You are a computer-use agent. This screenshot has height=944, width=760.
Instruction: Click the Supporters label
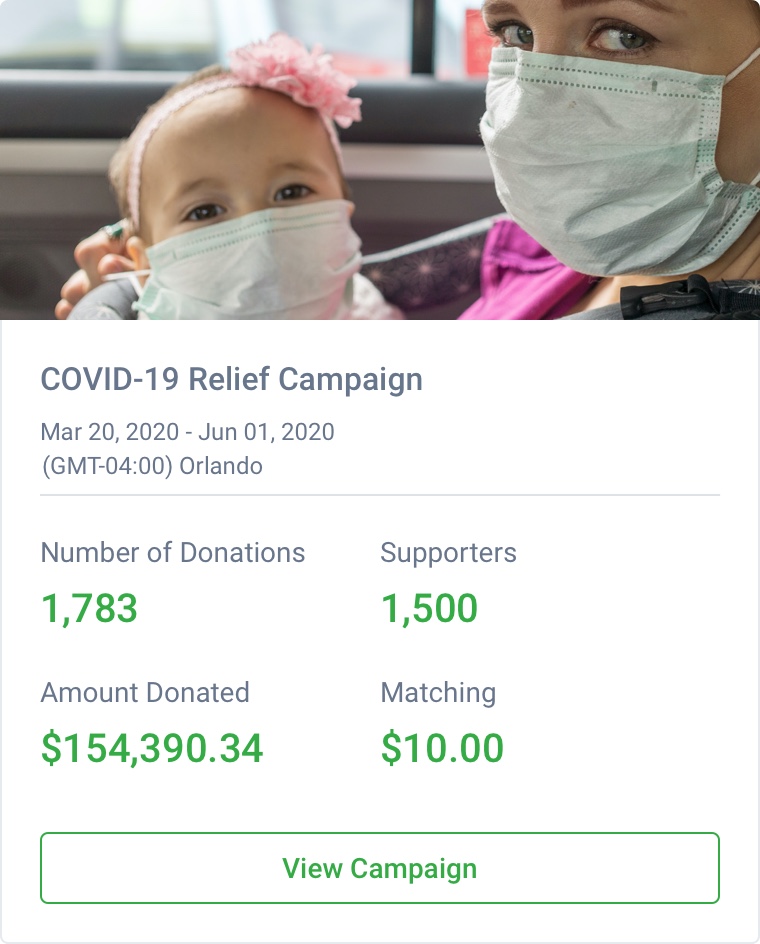(448, 552)
